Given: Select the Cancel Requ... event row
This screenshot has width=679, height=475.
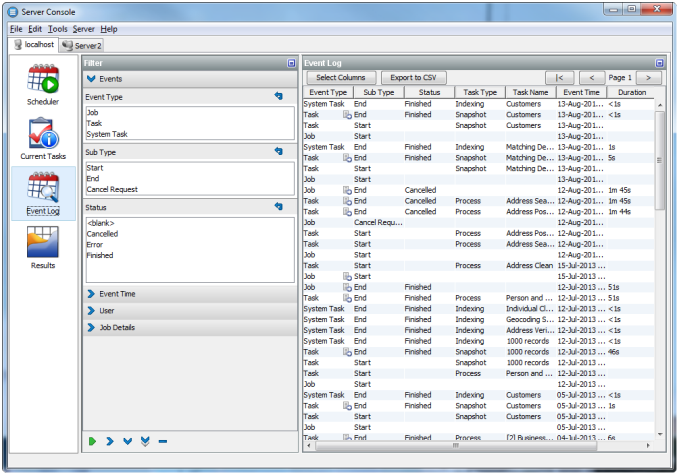Looking at the screenshot, I should tap(479, 223).
